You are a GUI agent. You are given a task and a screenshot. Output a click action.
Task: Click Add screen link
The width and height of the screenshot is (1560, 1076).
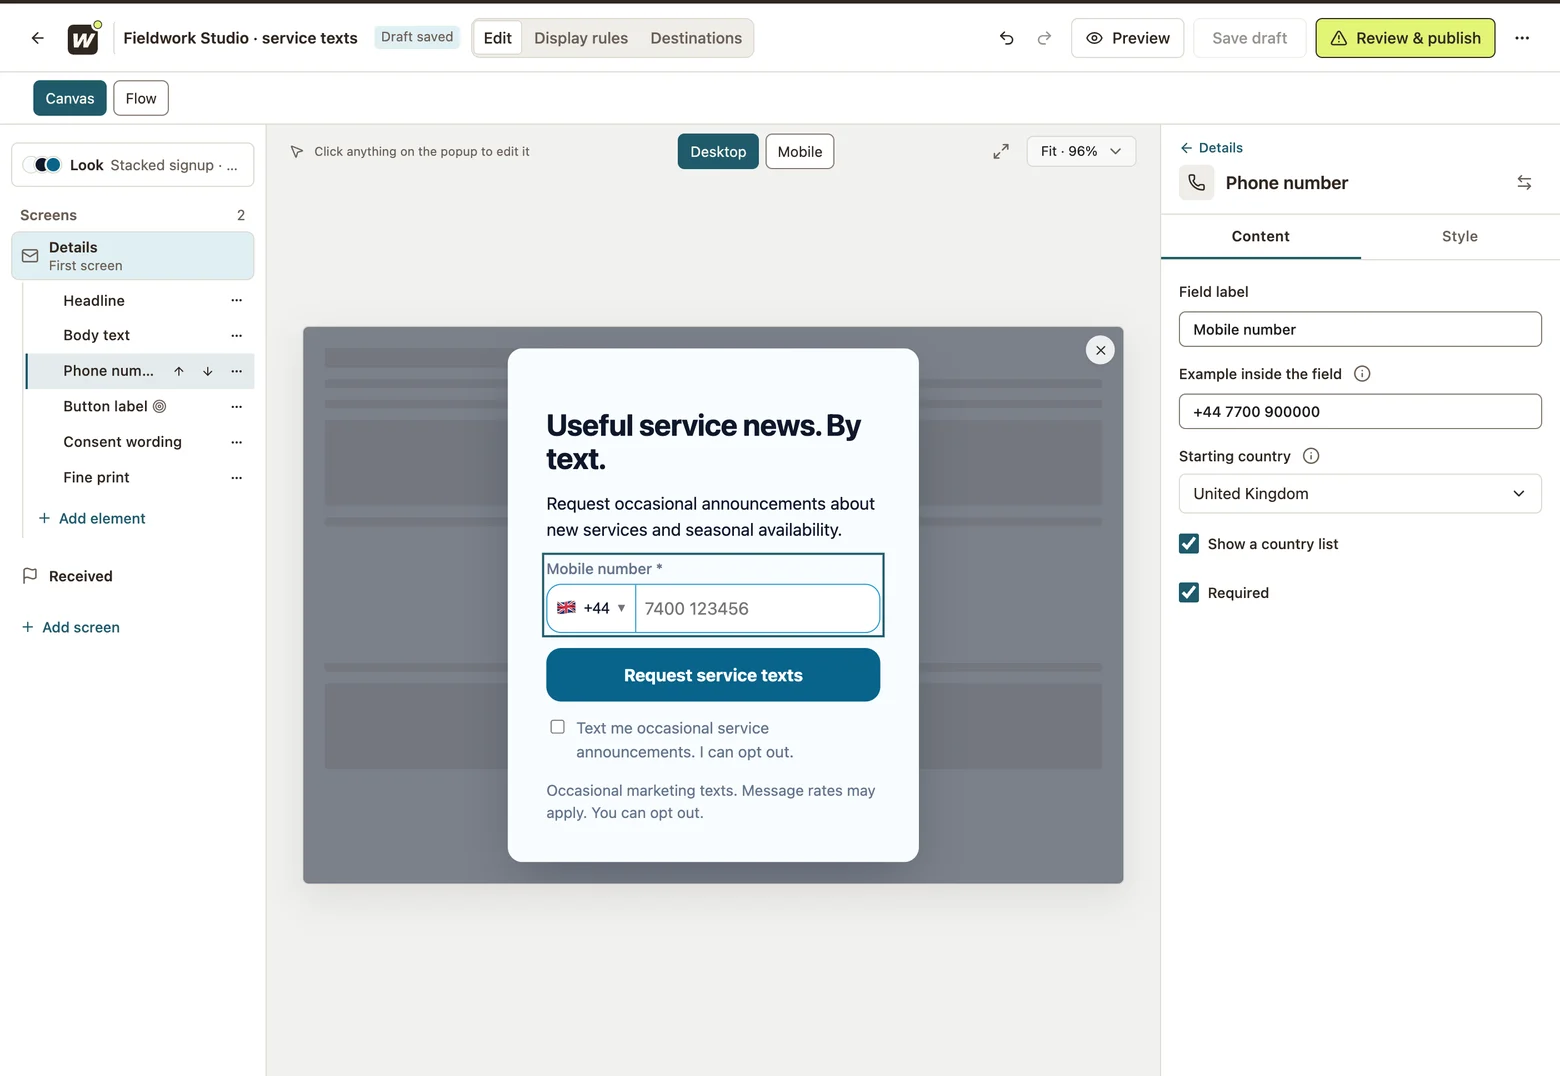(x=71, y=628)
